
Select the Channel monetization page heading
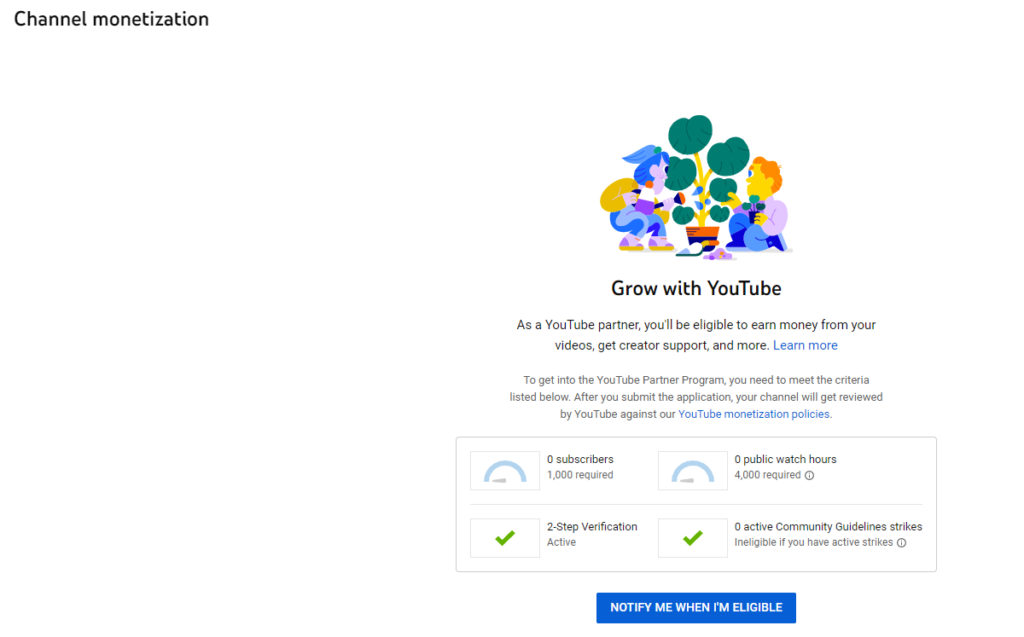[111, 19]
